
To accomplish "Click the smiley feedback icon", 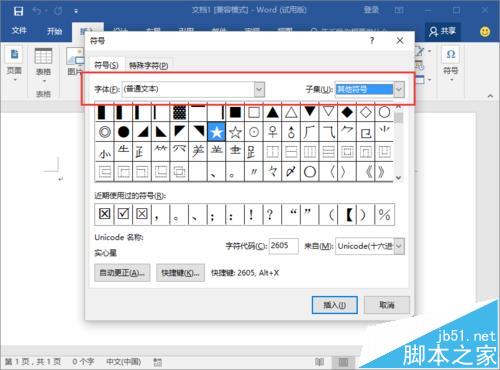I will 485,32.
